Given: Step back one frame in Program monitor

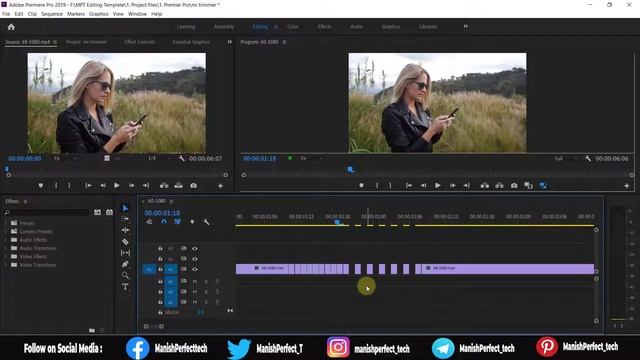Looking at the screenshot, I should pyautogui.click(x=423, y=186).
